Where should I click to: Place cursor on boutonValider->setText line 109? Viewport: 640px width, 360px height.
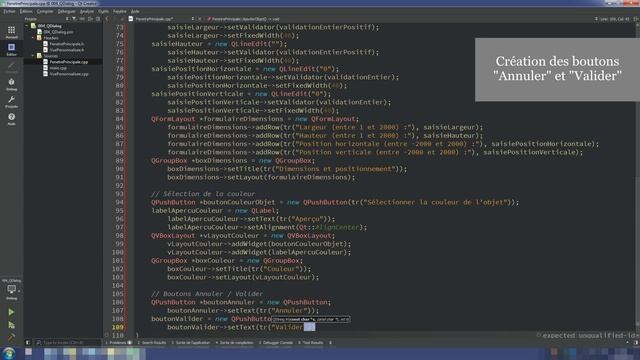tap(241, 327)
